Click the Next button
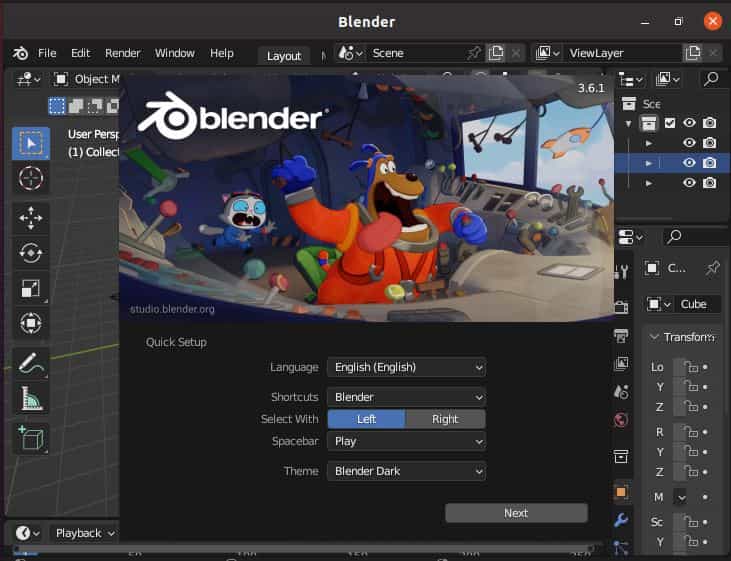Viewport: 731px width, 561px height. (517, 513)
